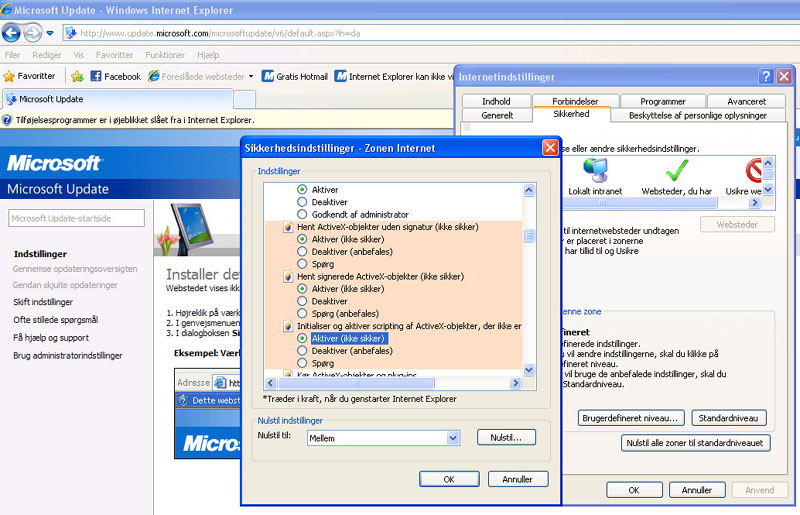Click settings list scroll up arrow
The width and height of the screenshot is (800, 515).
pyautogui.click(x=529, y=190)
